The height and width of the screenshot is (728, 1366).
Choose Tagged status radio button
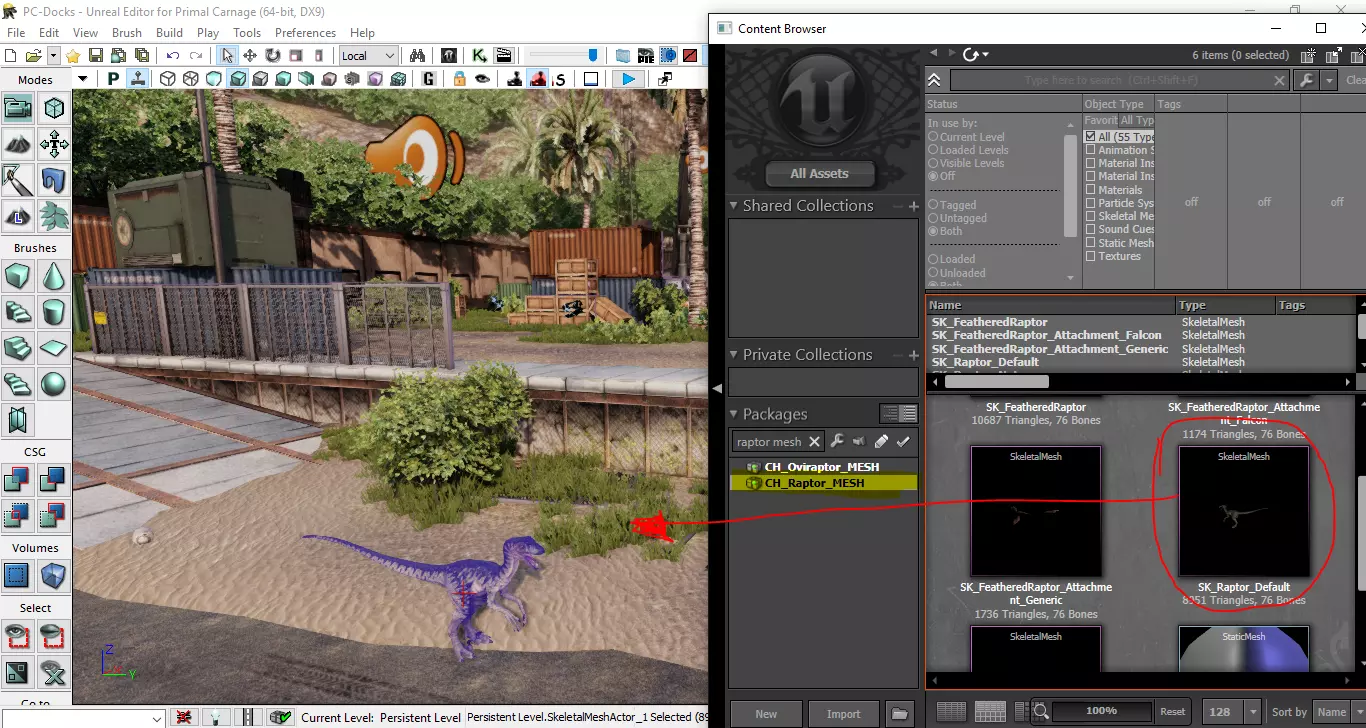click(952, 205)
